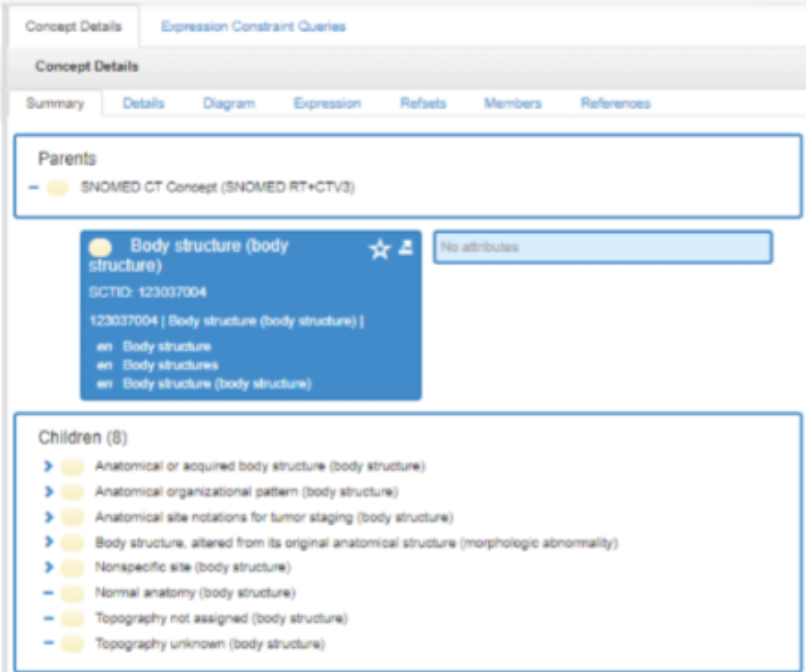
Task: Collapse the SNOMED CT Concept parent entry
Action: pos(35,187)
